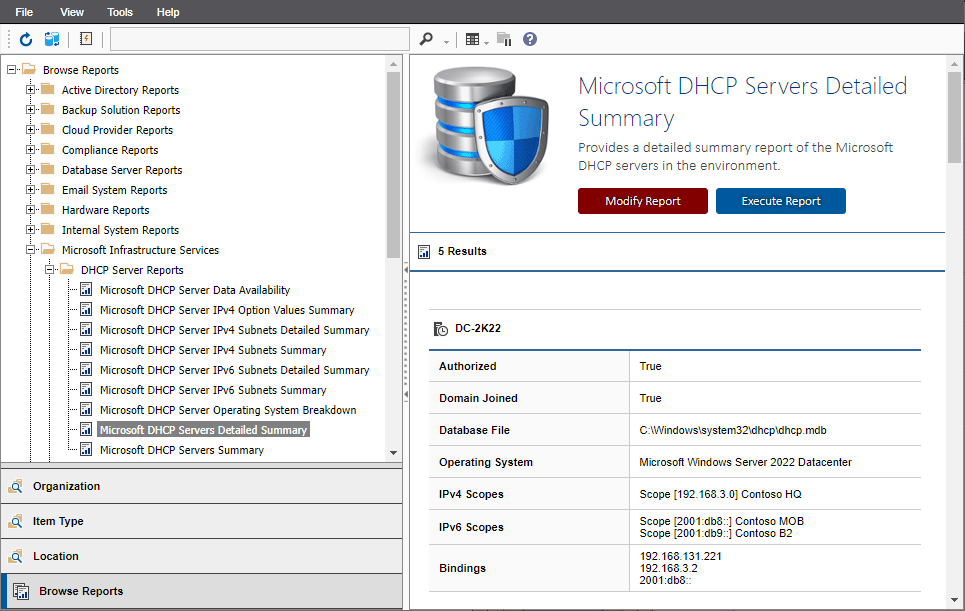The image size is (965, 611).
Task: Click the database servers toolbar icon
Action: click(x=52, y=39)
